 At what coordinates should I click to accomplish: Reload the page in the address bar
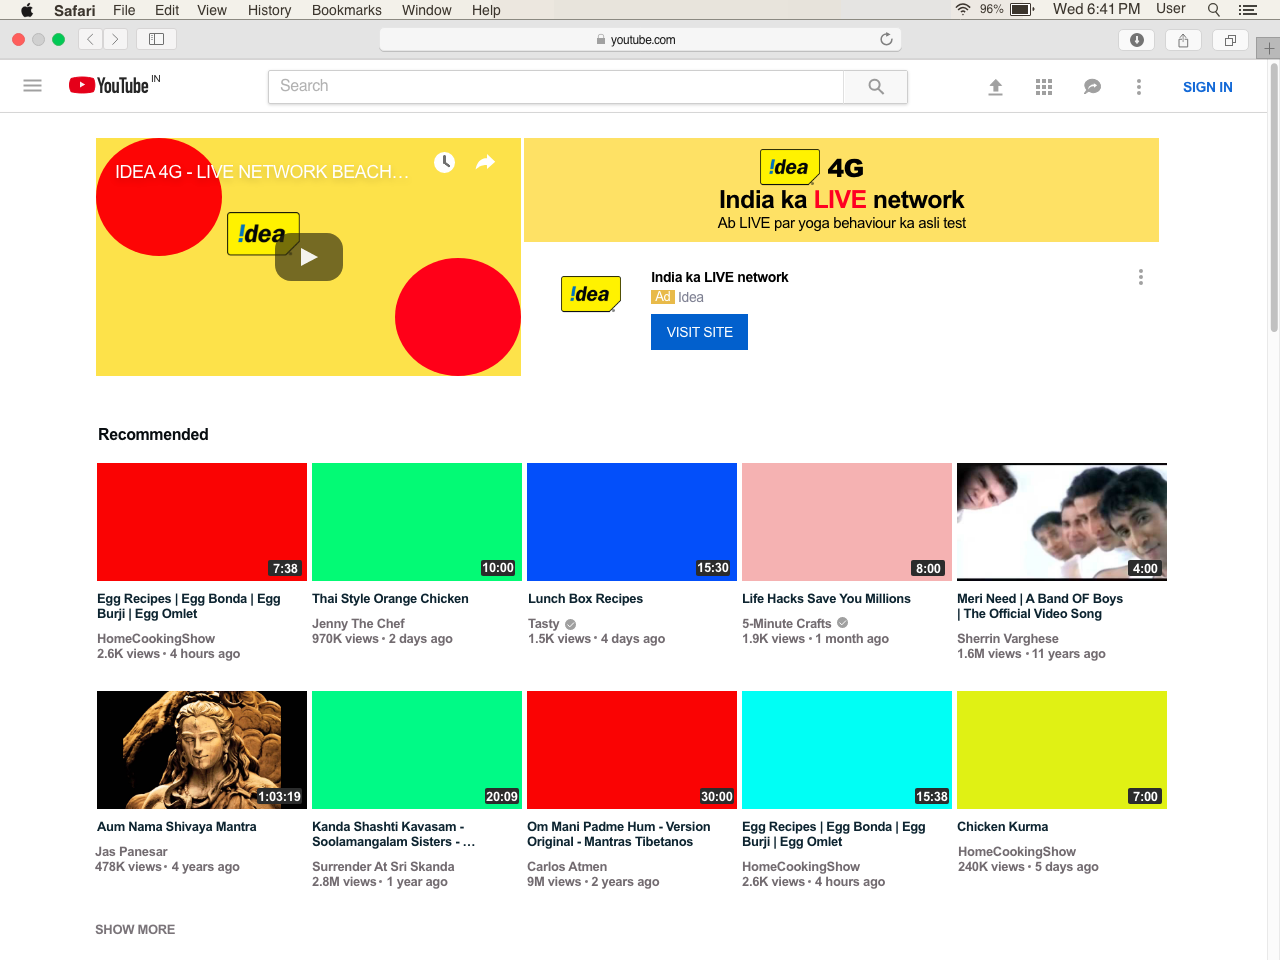click(x=886, y=39)
